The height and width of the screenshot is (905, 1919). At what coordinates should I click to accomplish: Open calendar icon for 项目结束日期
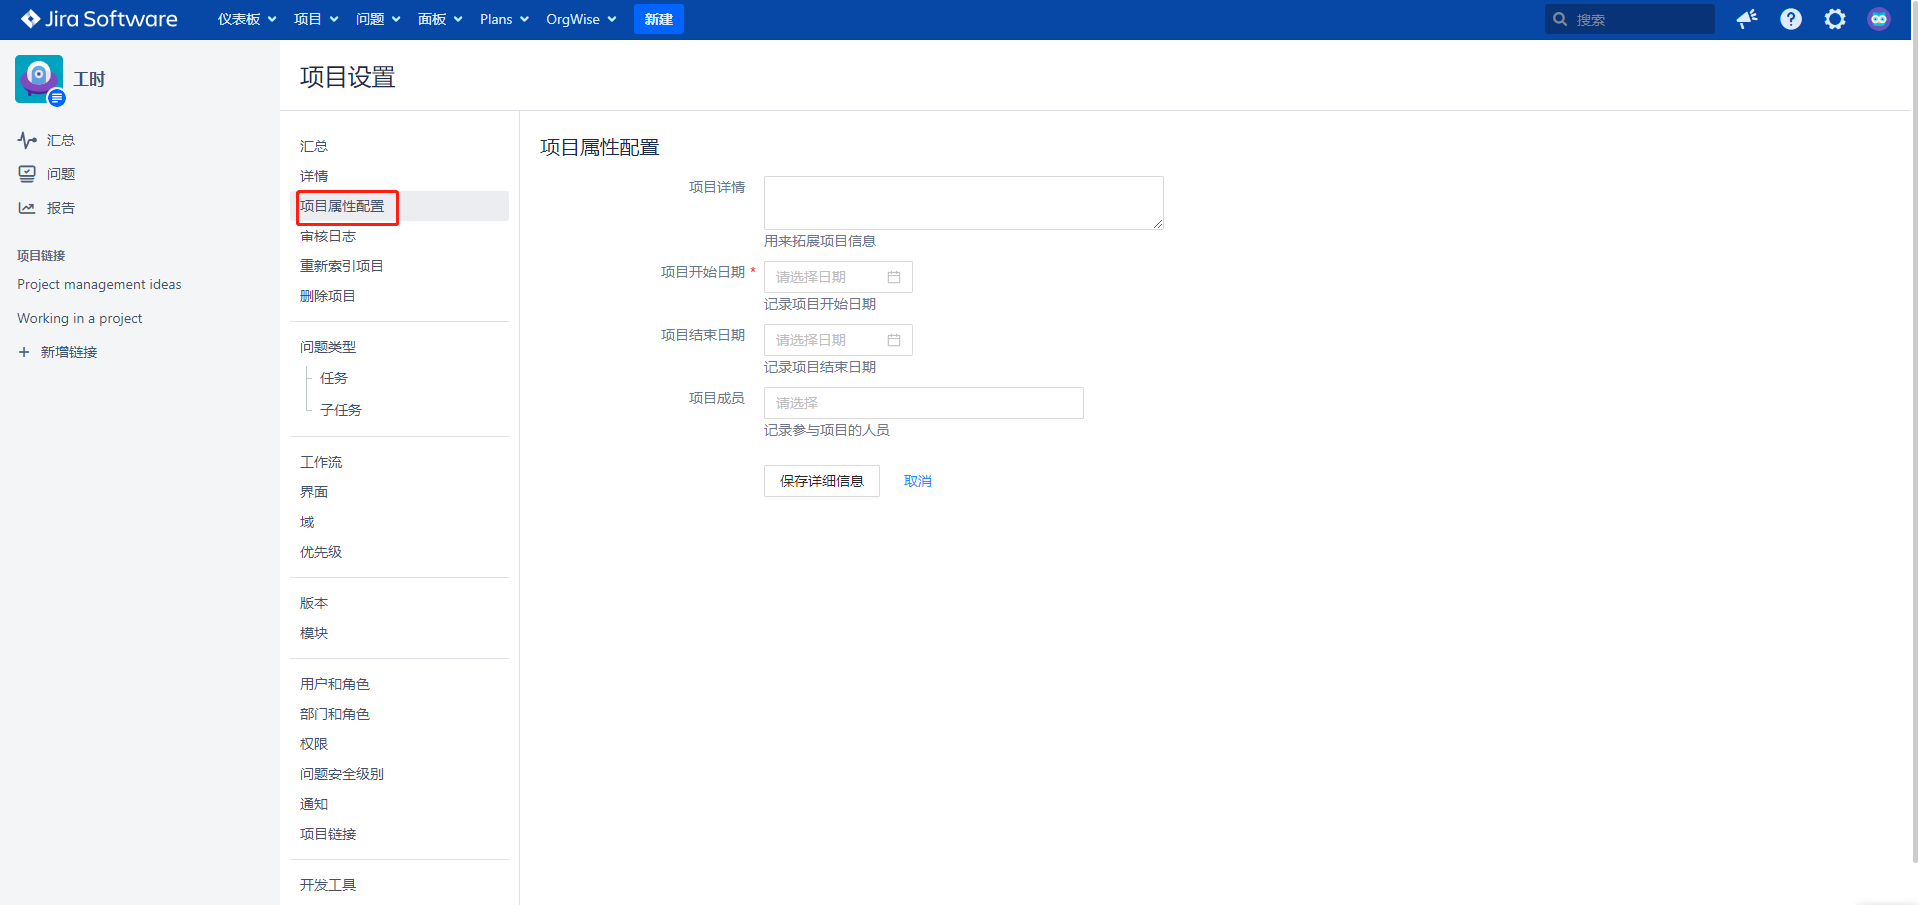(x=894, y=340)
